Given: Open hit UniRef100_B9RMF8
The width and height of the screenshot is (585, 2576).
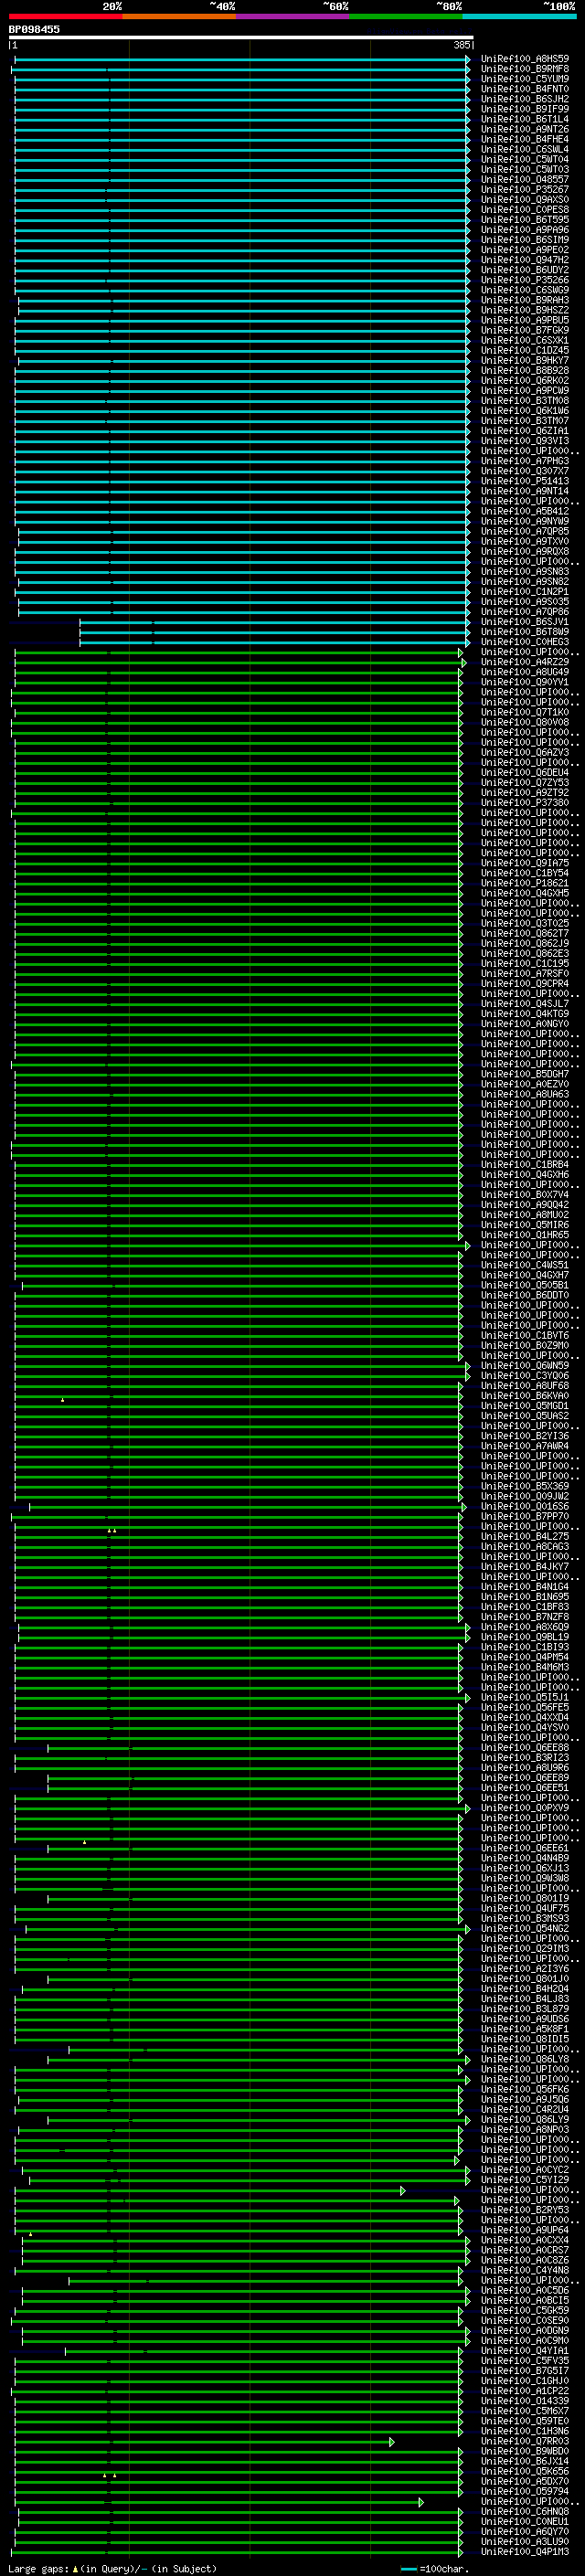Looking at the screenshot, I should (x=525, y=69).
